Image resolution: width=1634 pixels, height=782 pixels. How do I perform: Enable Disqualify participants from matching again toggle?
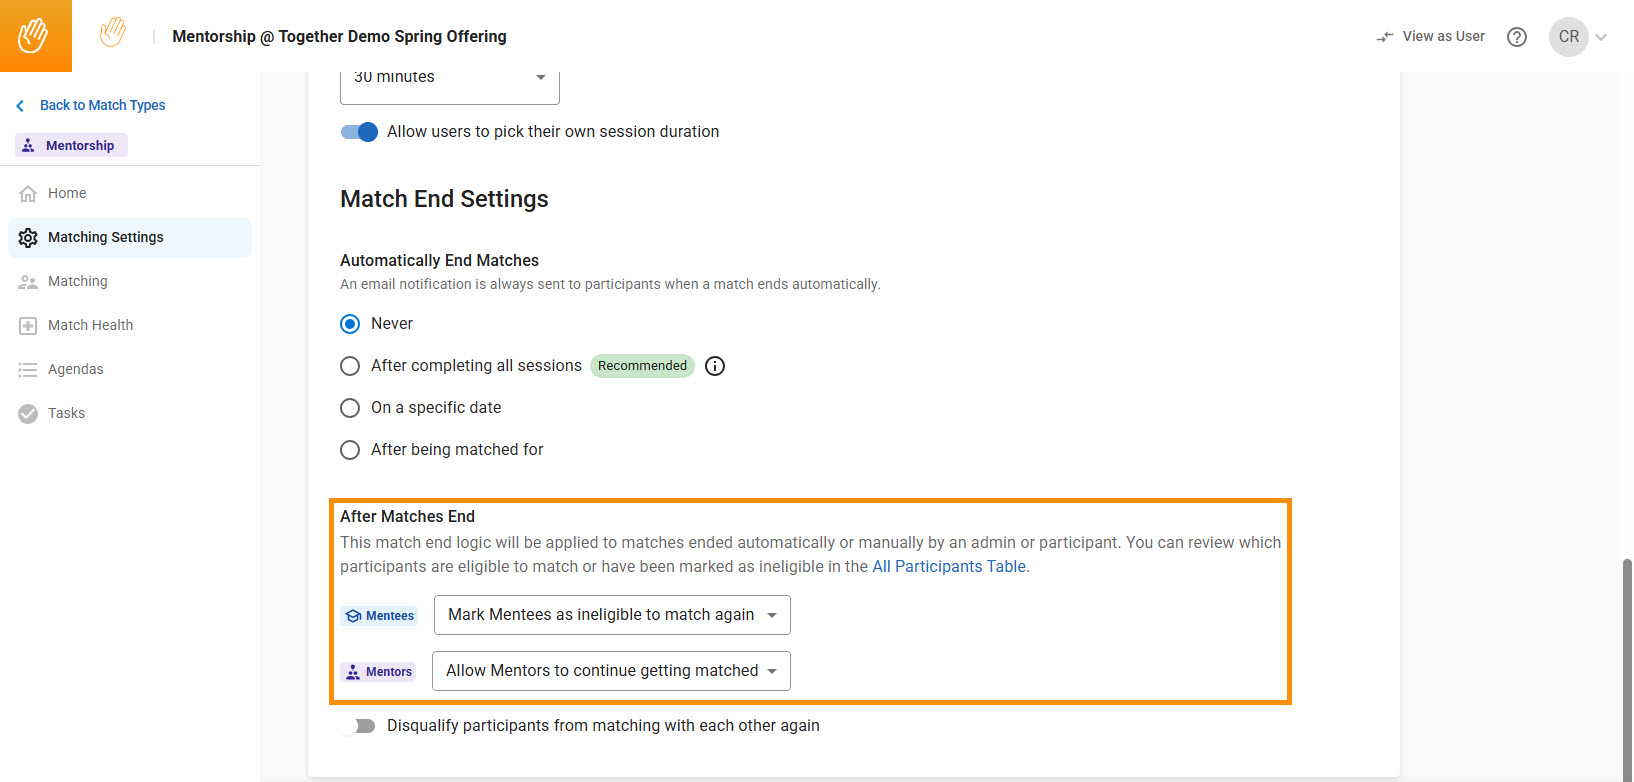click(358, 726)
